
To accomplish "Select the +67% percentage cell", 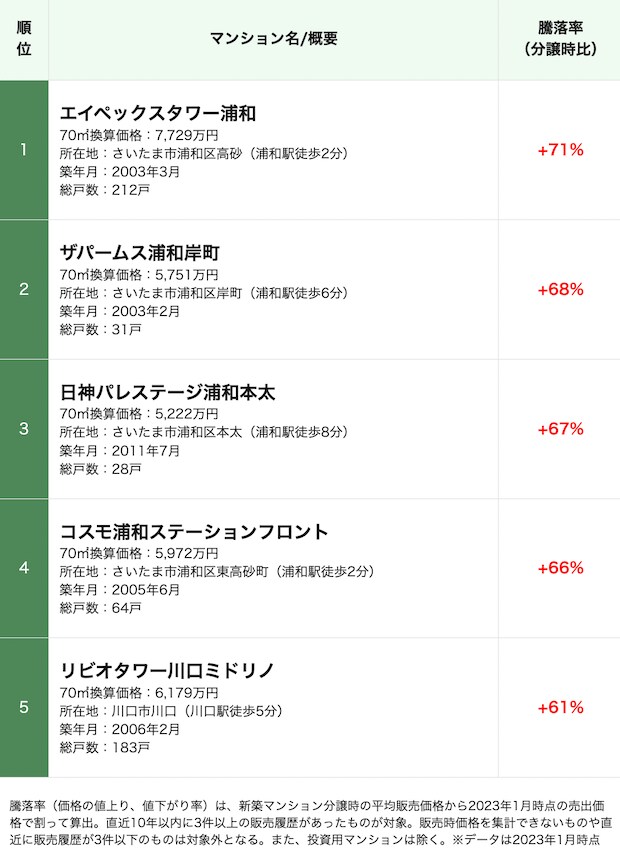I will 560,429.
